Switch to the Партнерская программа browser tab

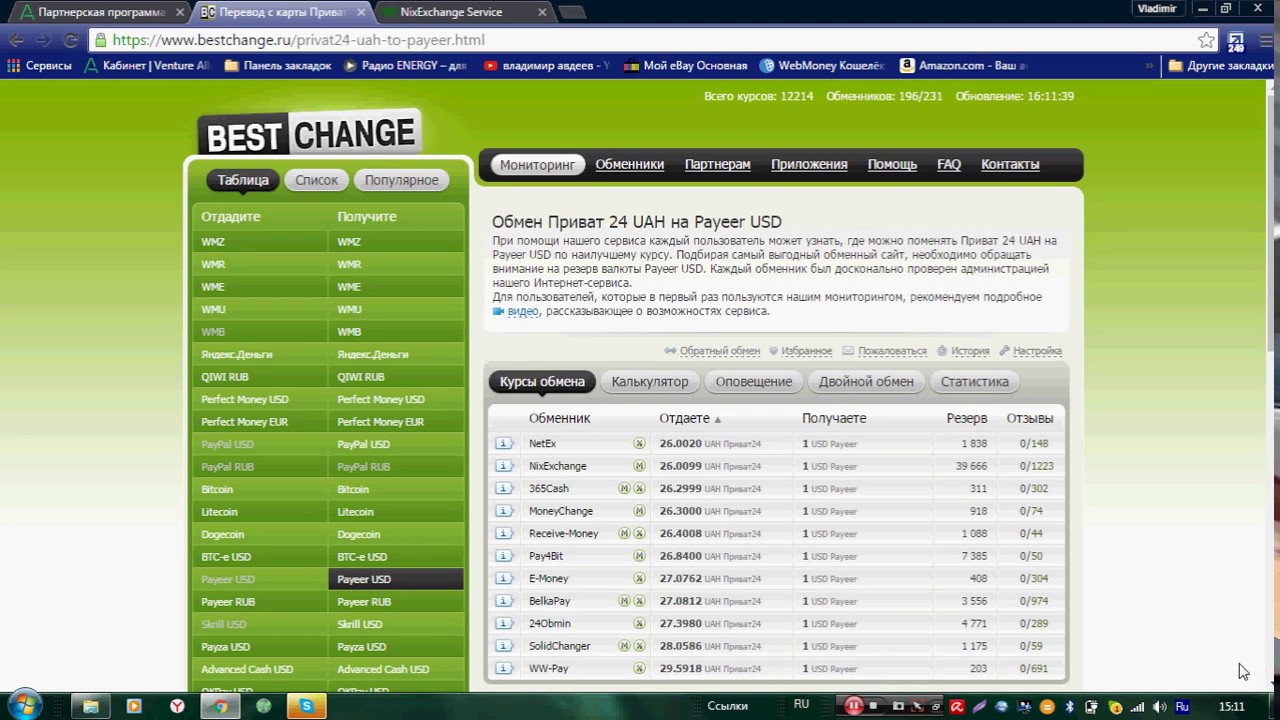(x=101, y=12)
